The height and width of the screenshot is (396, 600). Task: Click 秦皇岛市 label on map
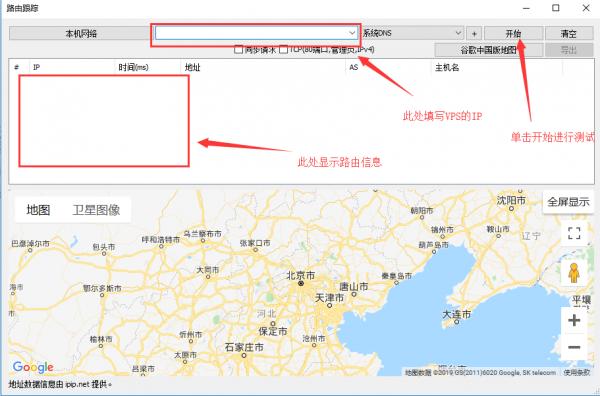(397, 275)
